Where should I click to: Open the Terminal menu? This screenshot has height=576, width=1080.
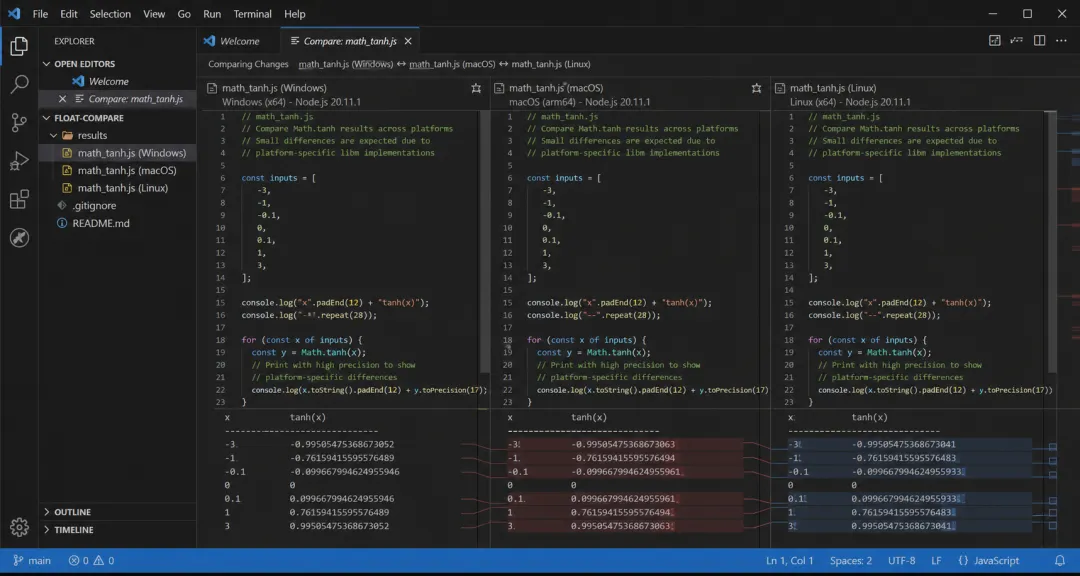pos(254,14)
